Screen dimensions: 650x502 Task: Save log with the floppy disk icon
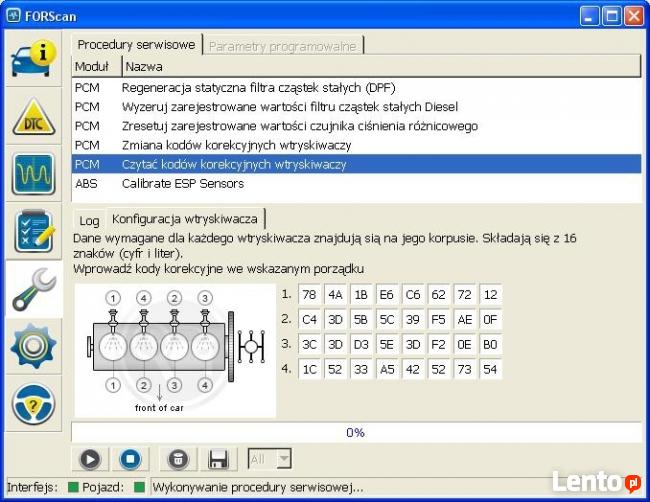click(218, 459)
